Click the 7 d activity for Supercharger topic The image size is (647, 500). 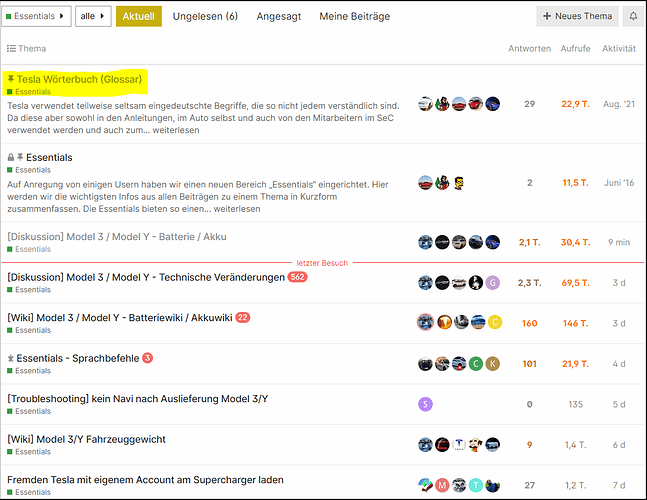[619, 485]
